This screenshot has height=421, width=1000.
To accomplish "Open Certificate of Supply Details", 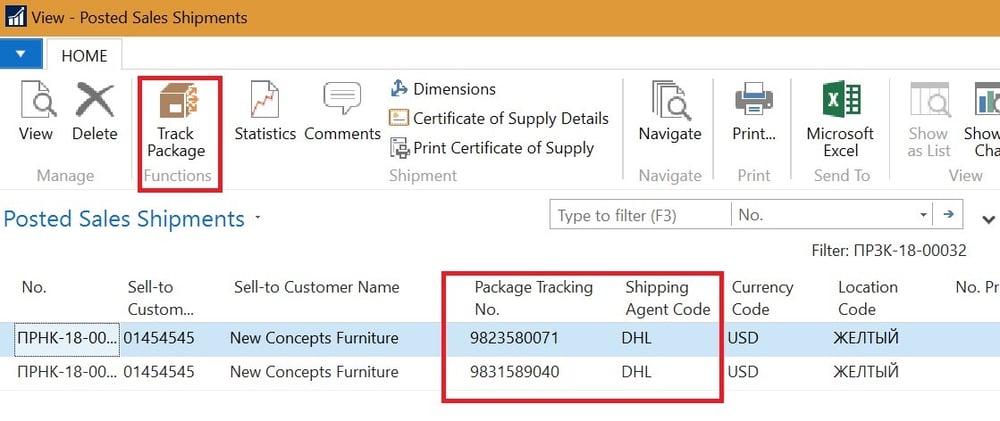I will (499, 118).
